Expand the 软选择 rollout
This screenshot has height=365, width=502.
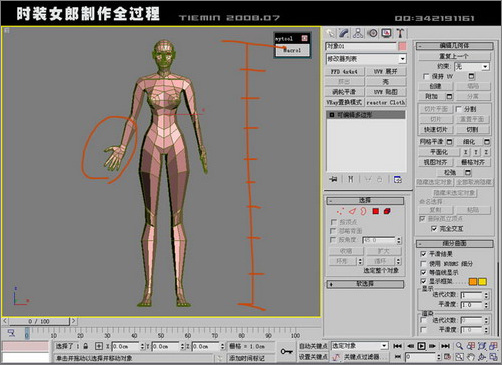click(x=365, y=284)
